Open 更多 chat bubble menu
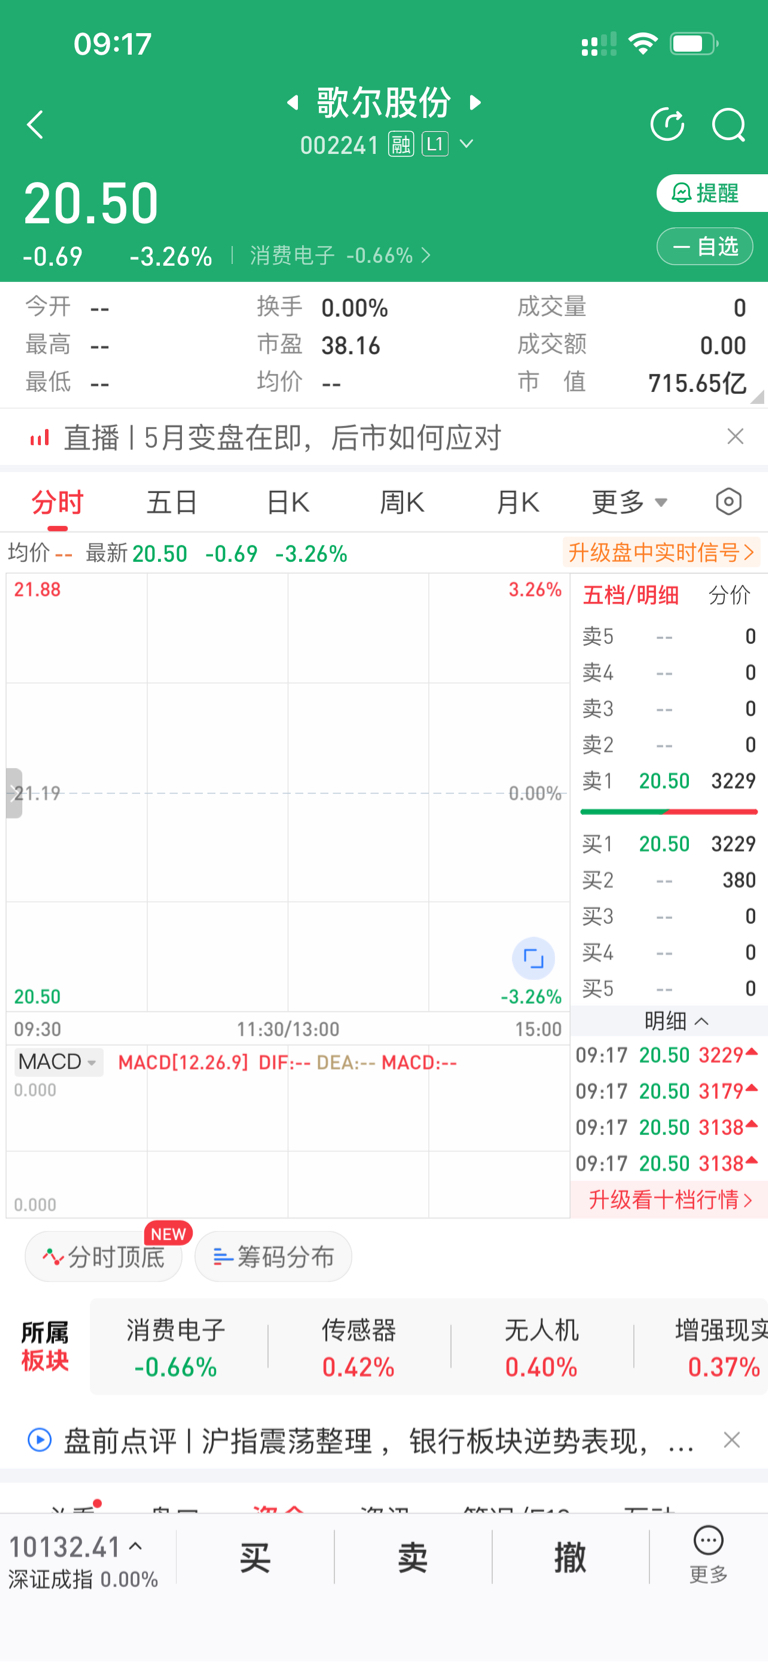 [708, 1555]
